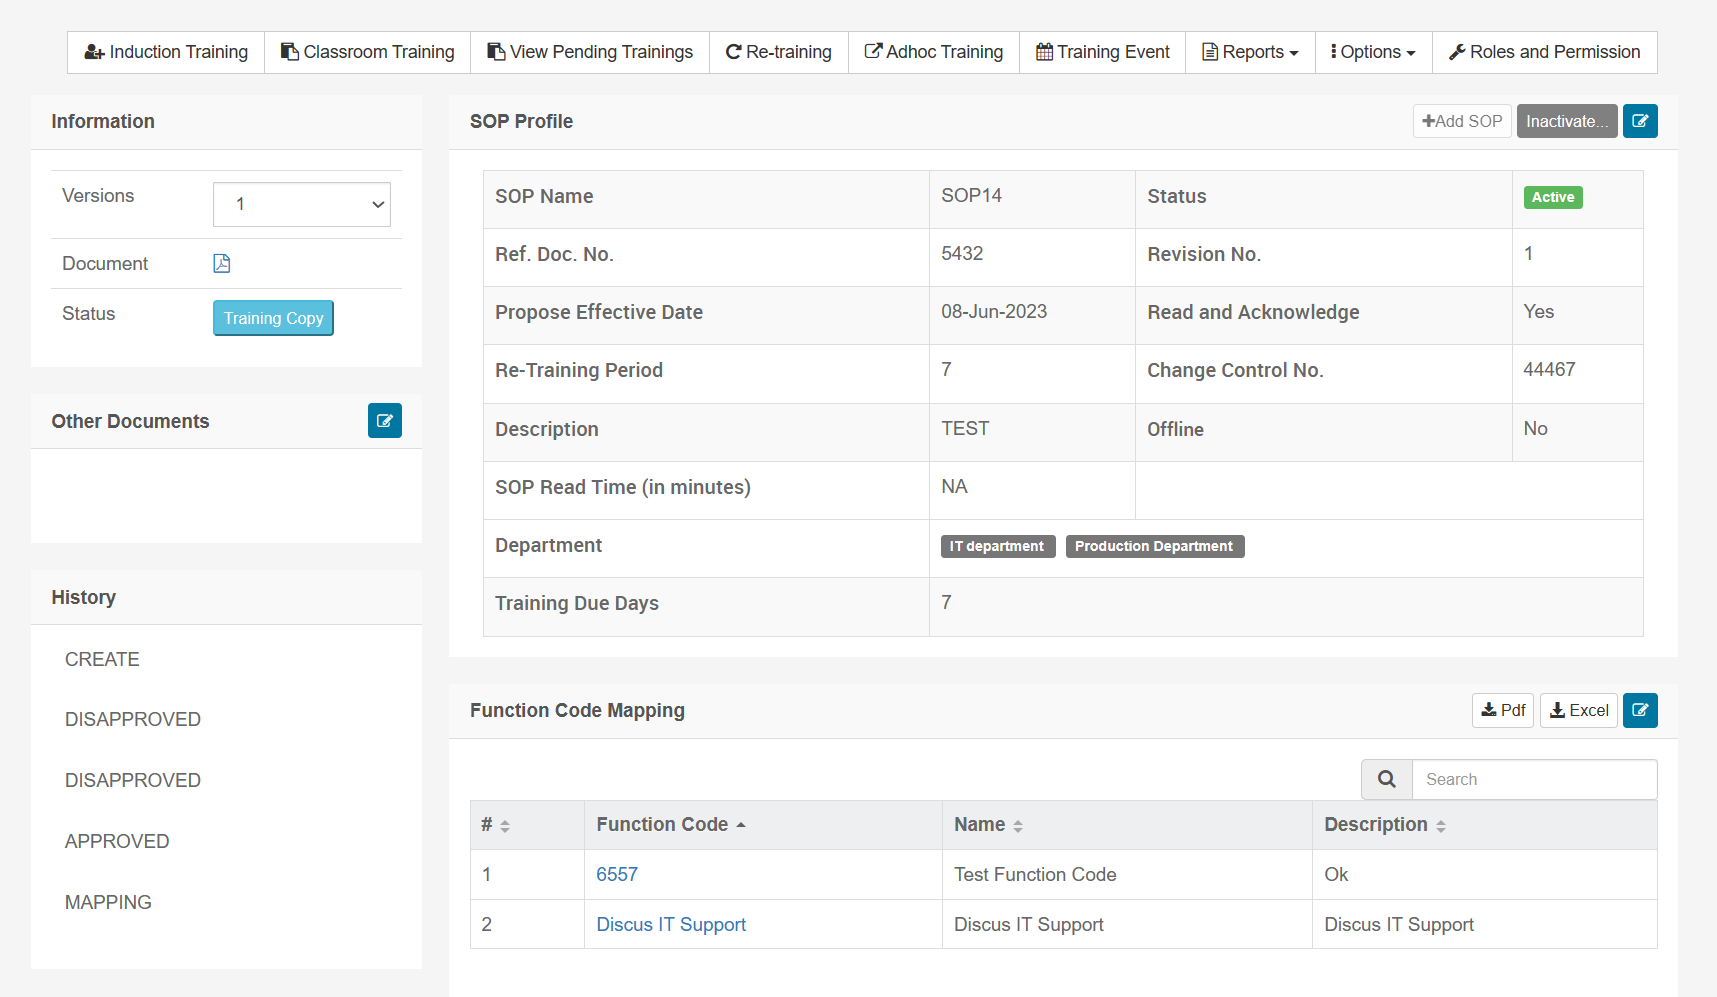
Task: Click Ref. Doc. No. value 5432
Action: click(x=962, y=254)
